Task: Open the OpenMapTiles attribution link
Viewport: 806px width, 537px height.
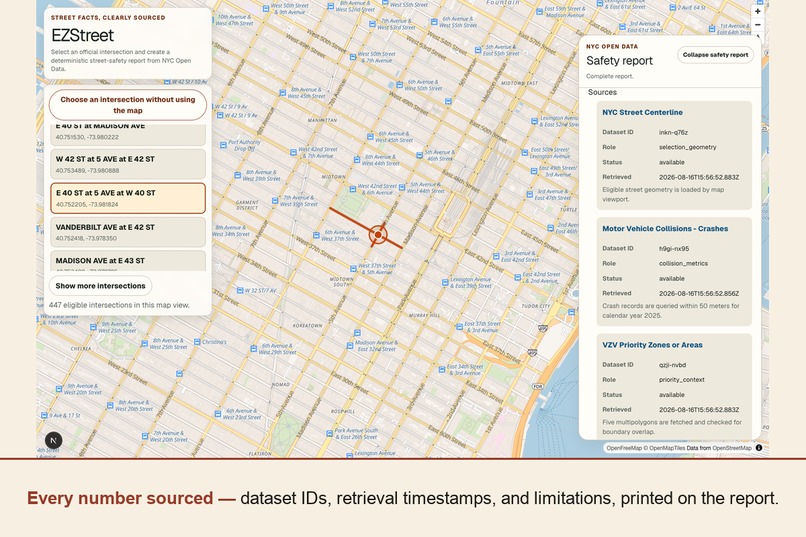Action: (664, 448)
